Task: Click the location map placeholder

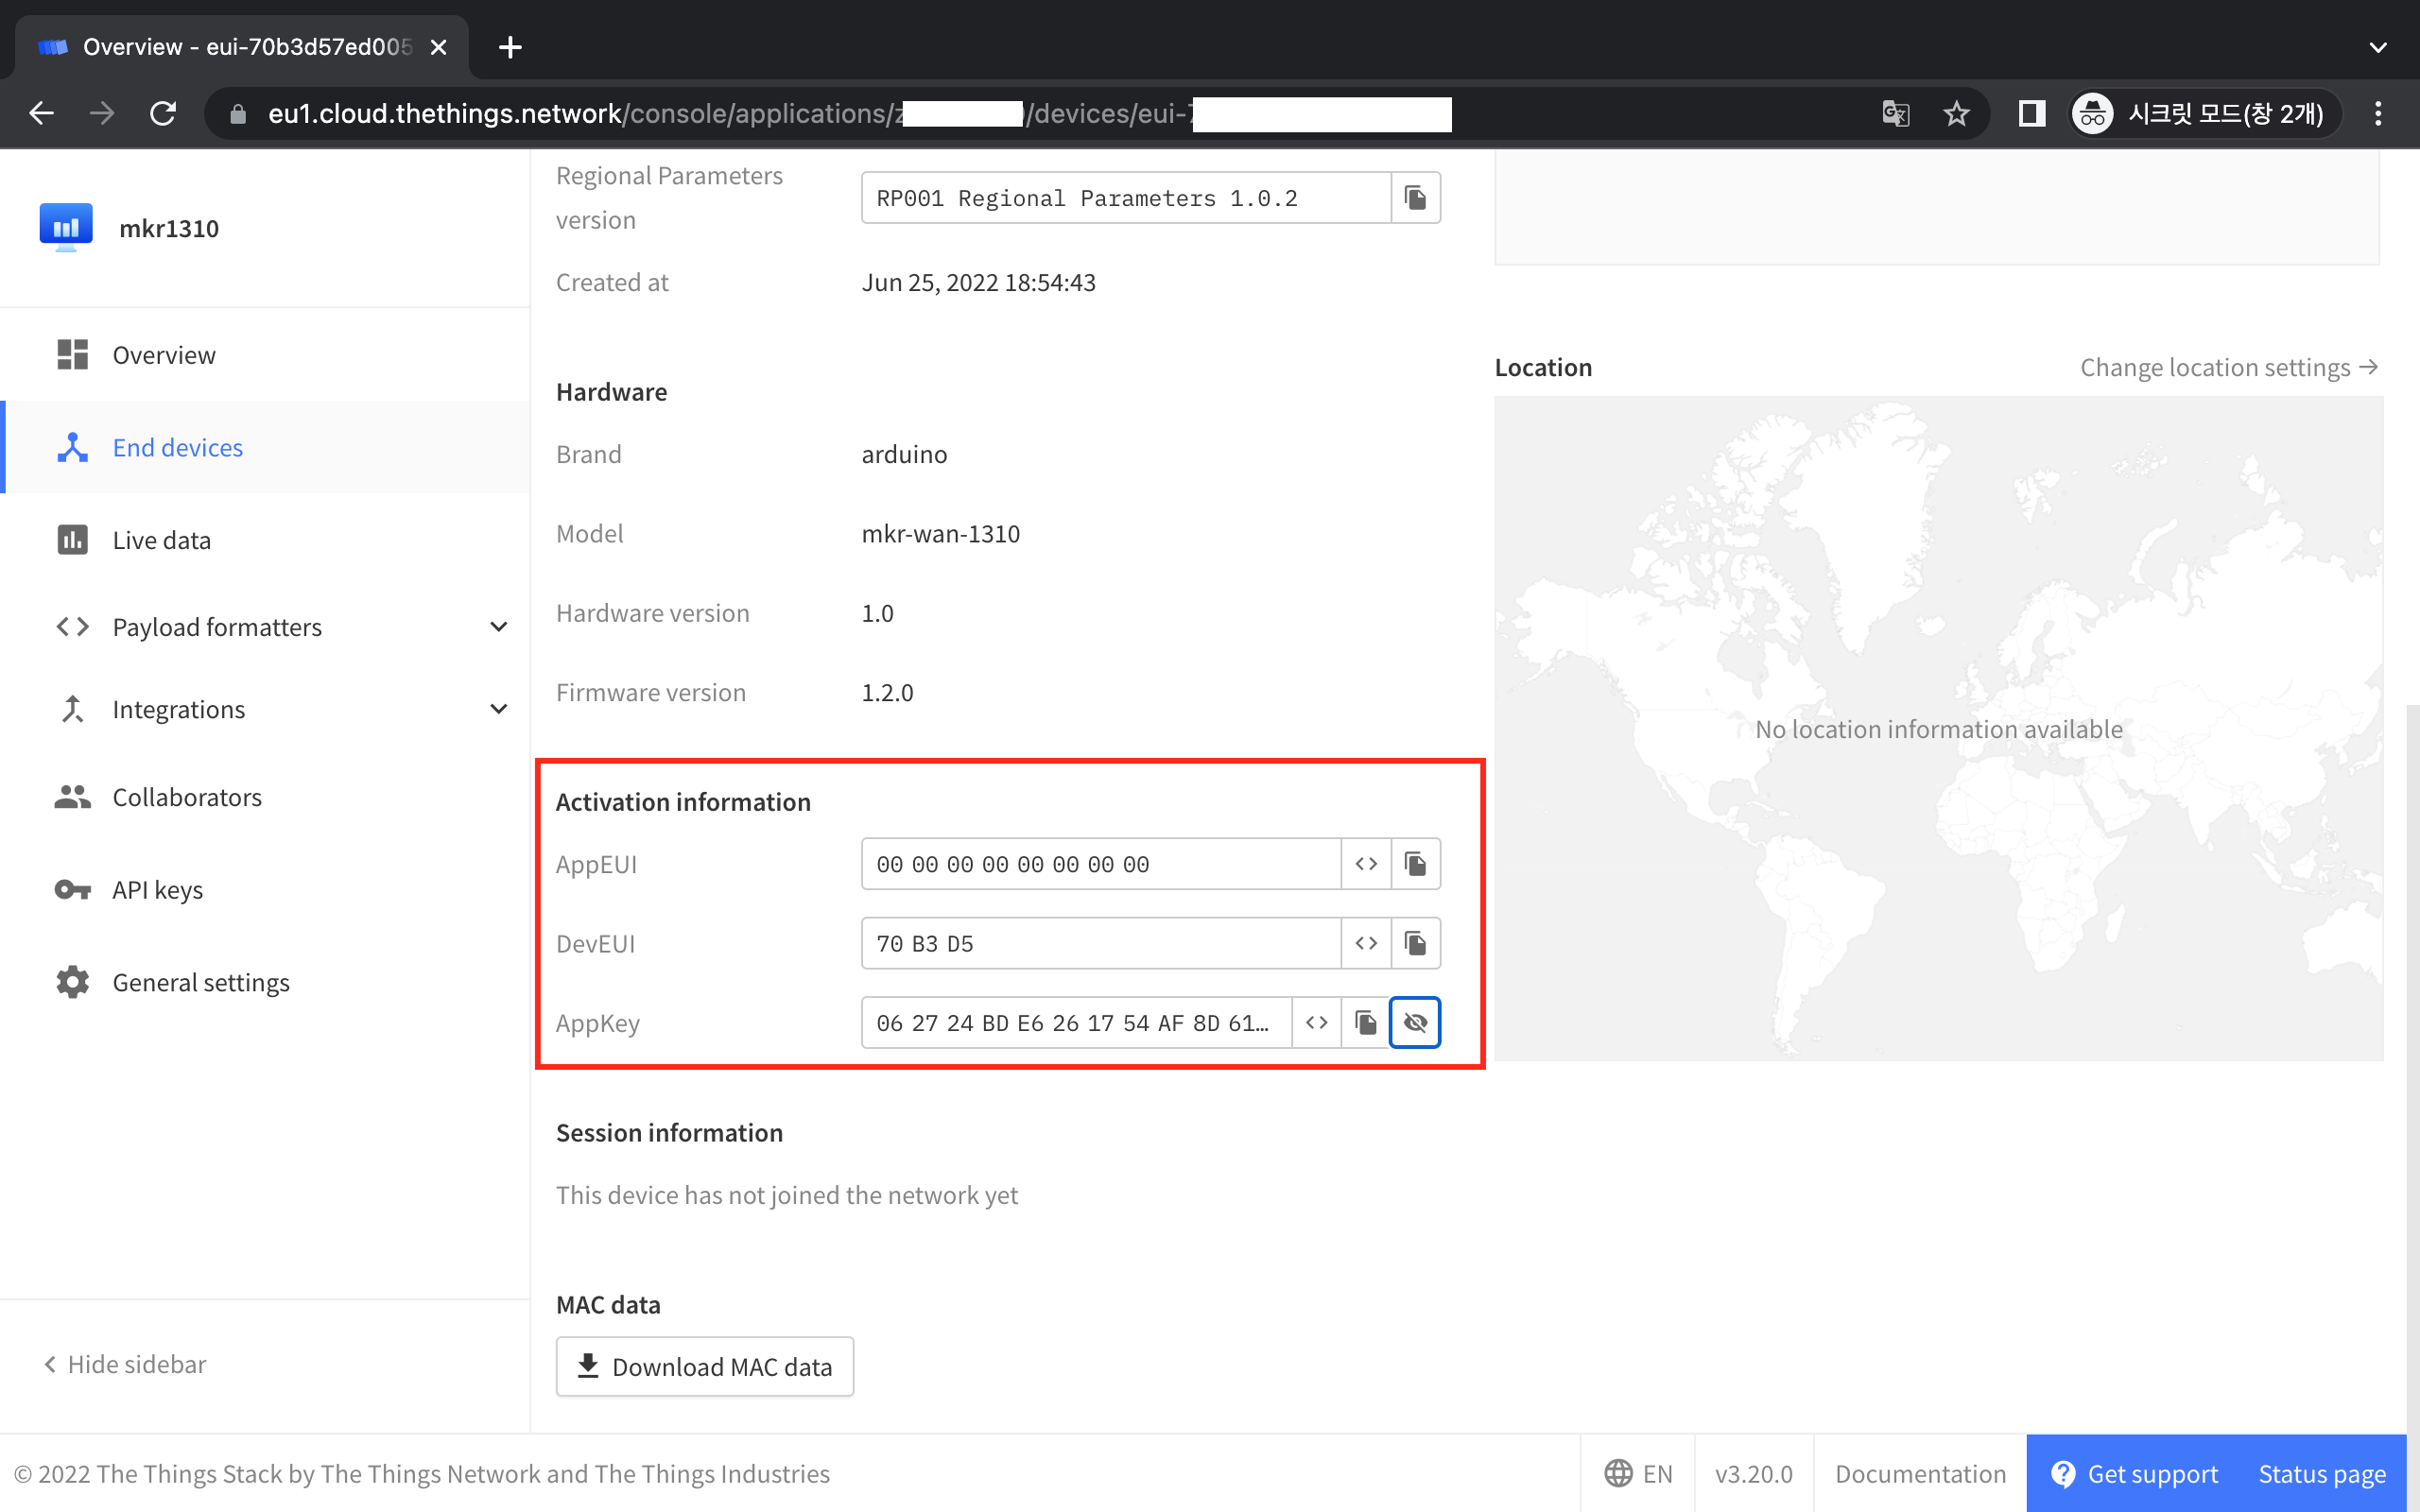Action: tap(1938, 728)
